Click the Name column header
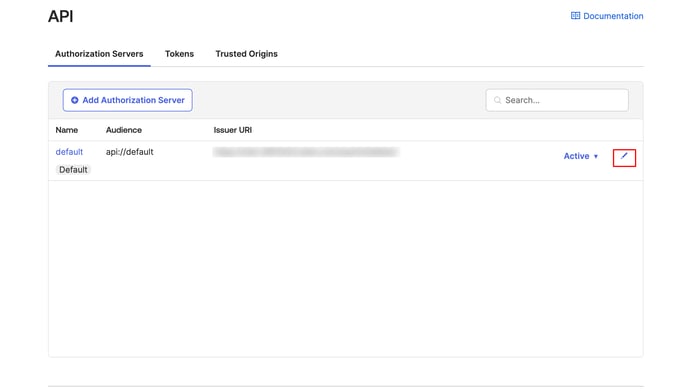The width and height of the screenshot is (688, 391). (67, 130)
